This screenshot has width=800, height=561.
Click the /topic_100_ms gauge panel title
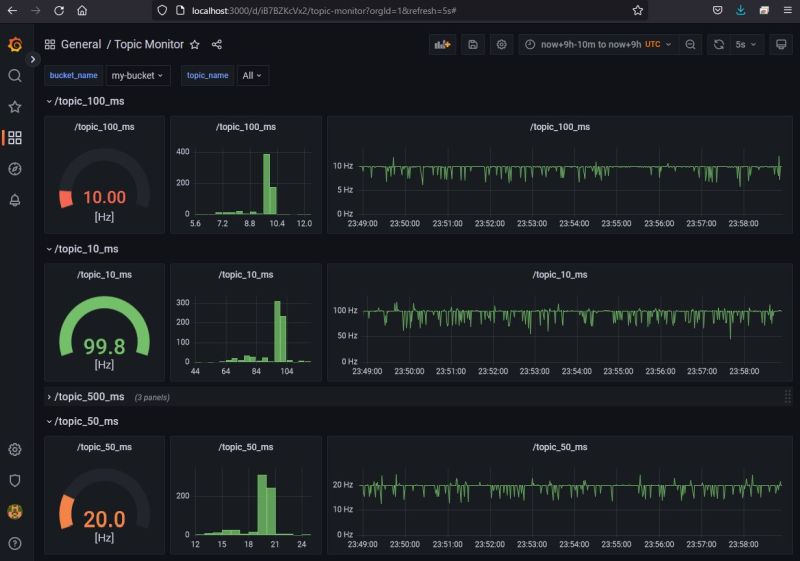pyautogui.click(x=105, y=127)
